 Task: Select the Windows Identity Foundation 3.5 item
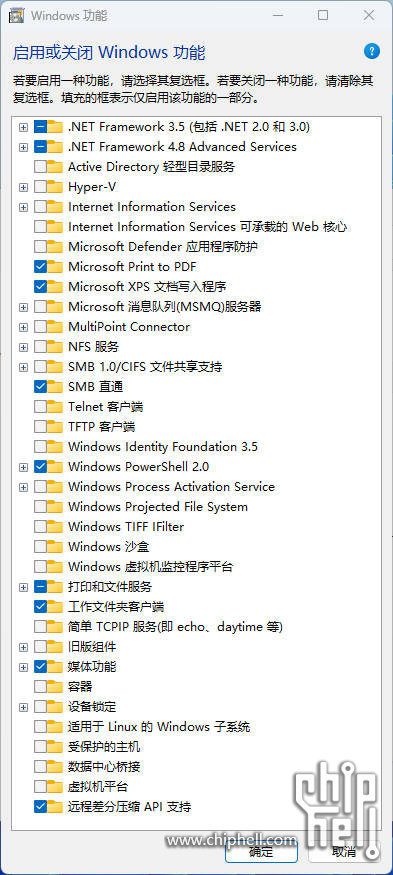pyautogui.click(x=162, y=447)
